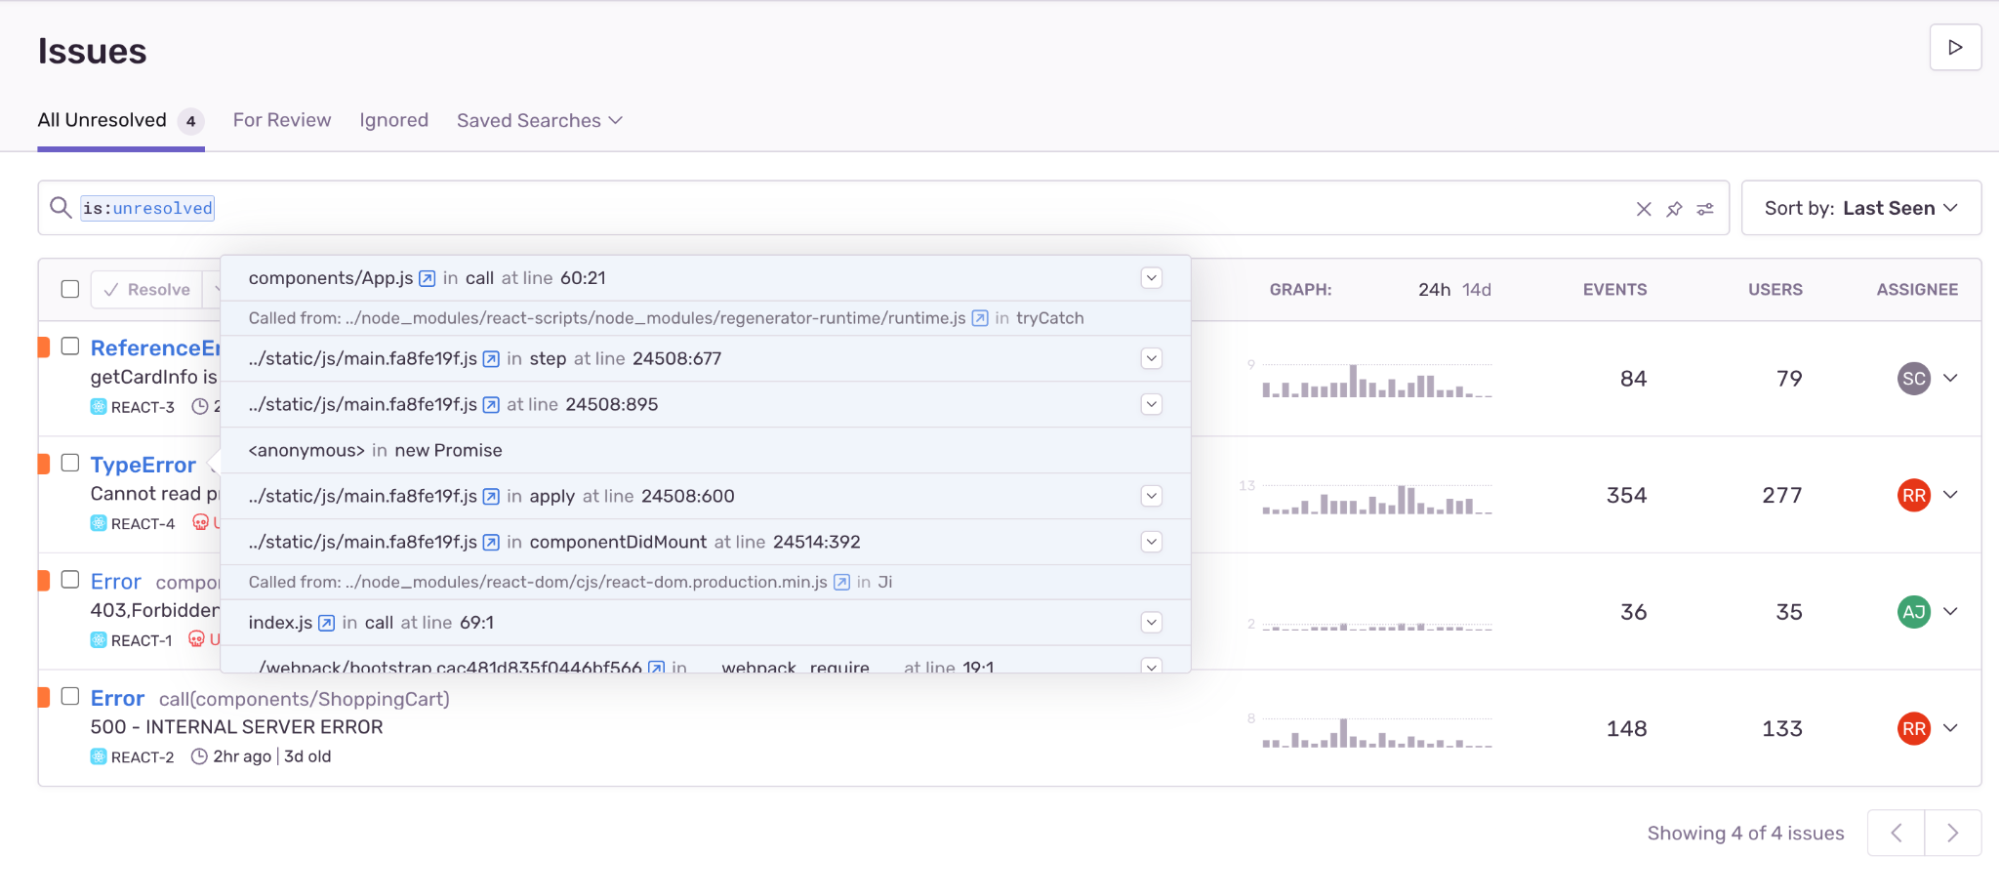The width and height of the screenshot is (1999, 878).
Task: Click the React icon beside REACT-4
Action: pyautogui.click(x=98, y=523)
